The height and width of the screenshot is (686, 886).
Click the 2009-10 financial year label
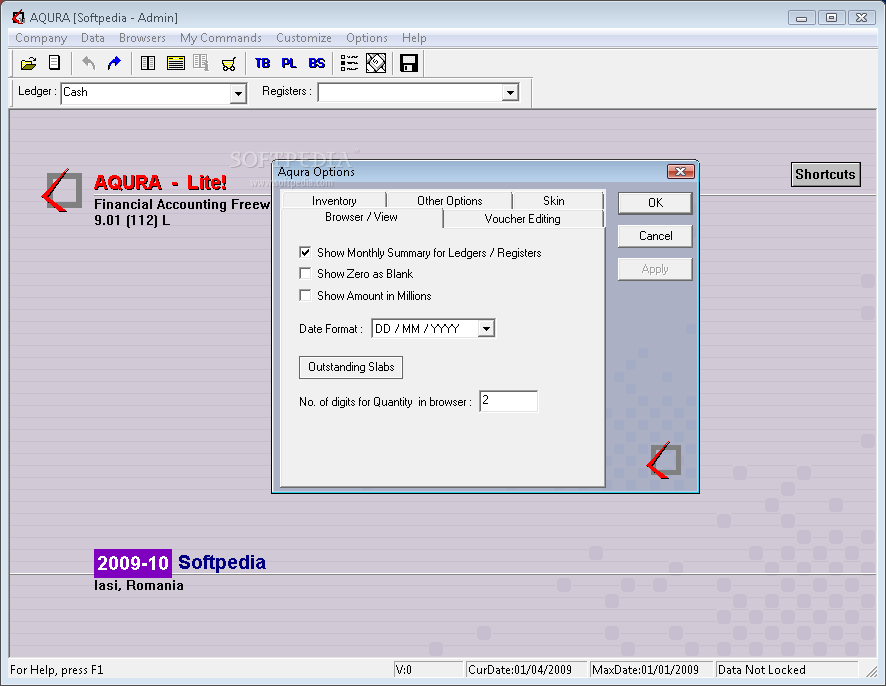pyautogui.click(x=133, y=563)
